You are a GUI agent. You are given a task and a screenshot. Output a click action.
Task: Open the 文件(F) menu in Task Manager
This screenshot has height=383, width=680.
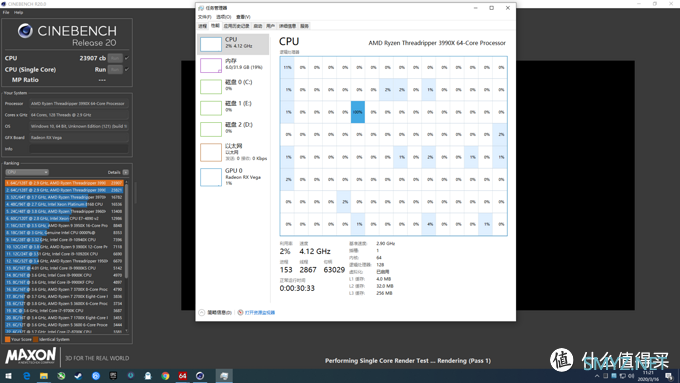click(x=205, y=17)
